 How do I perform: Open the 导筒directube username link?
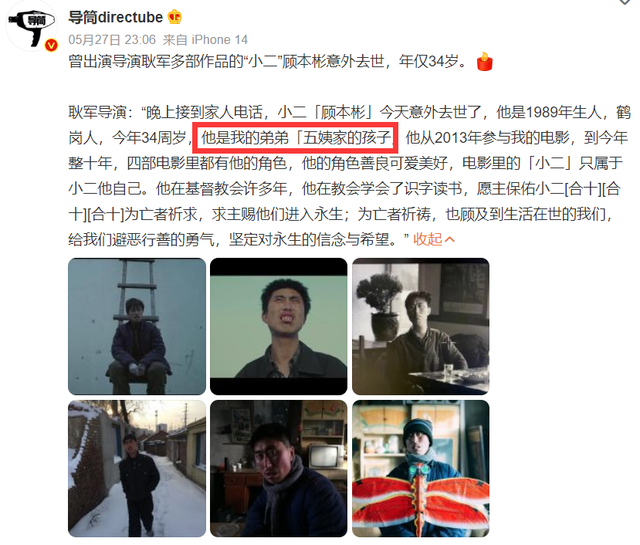116,18
